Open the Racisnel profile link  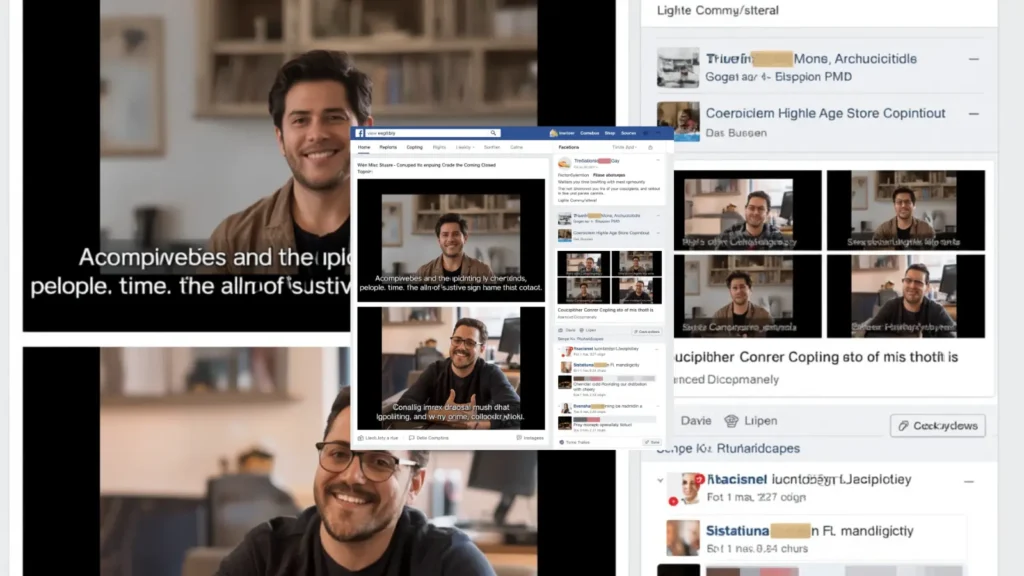tap(737, 479)
